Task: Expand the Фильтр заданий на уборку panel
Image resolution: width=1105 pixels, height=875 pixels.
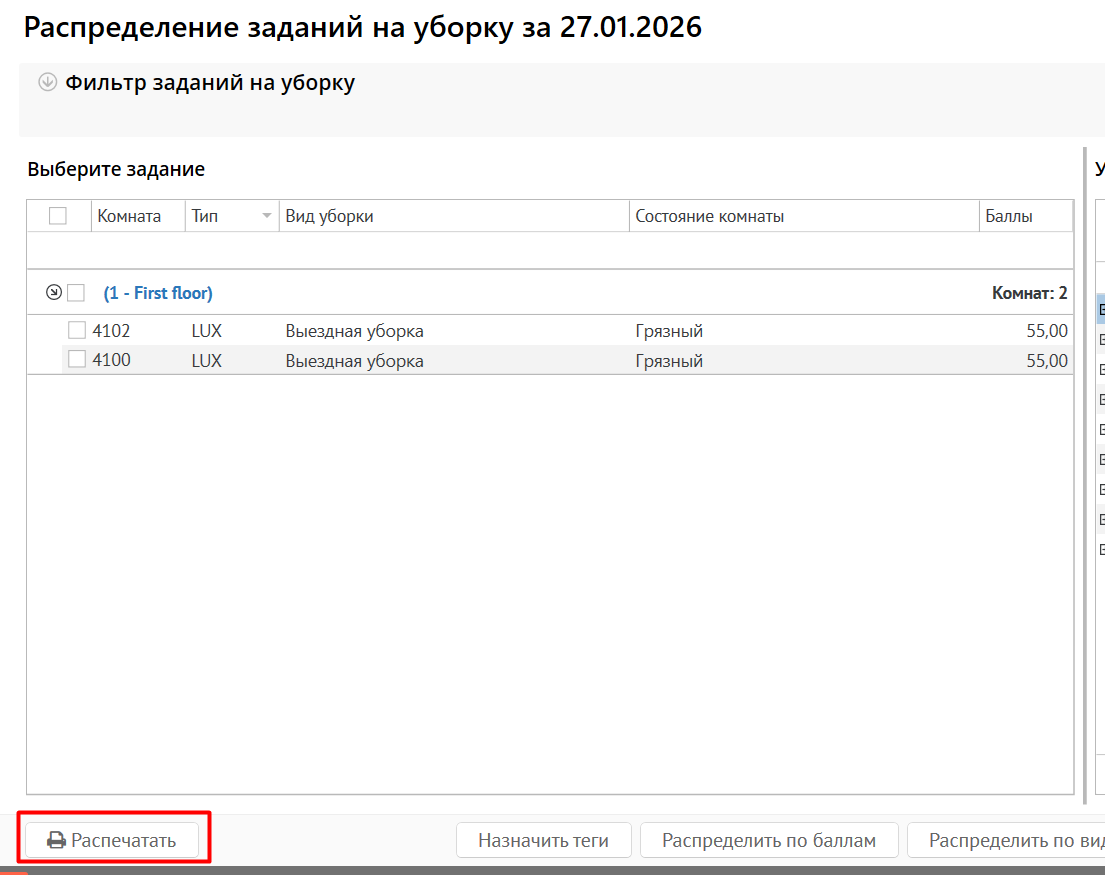Action: coord(47,83)
